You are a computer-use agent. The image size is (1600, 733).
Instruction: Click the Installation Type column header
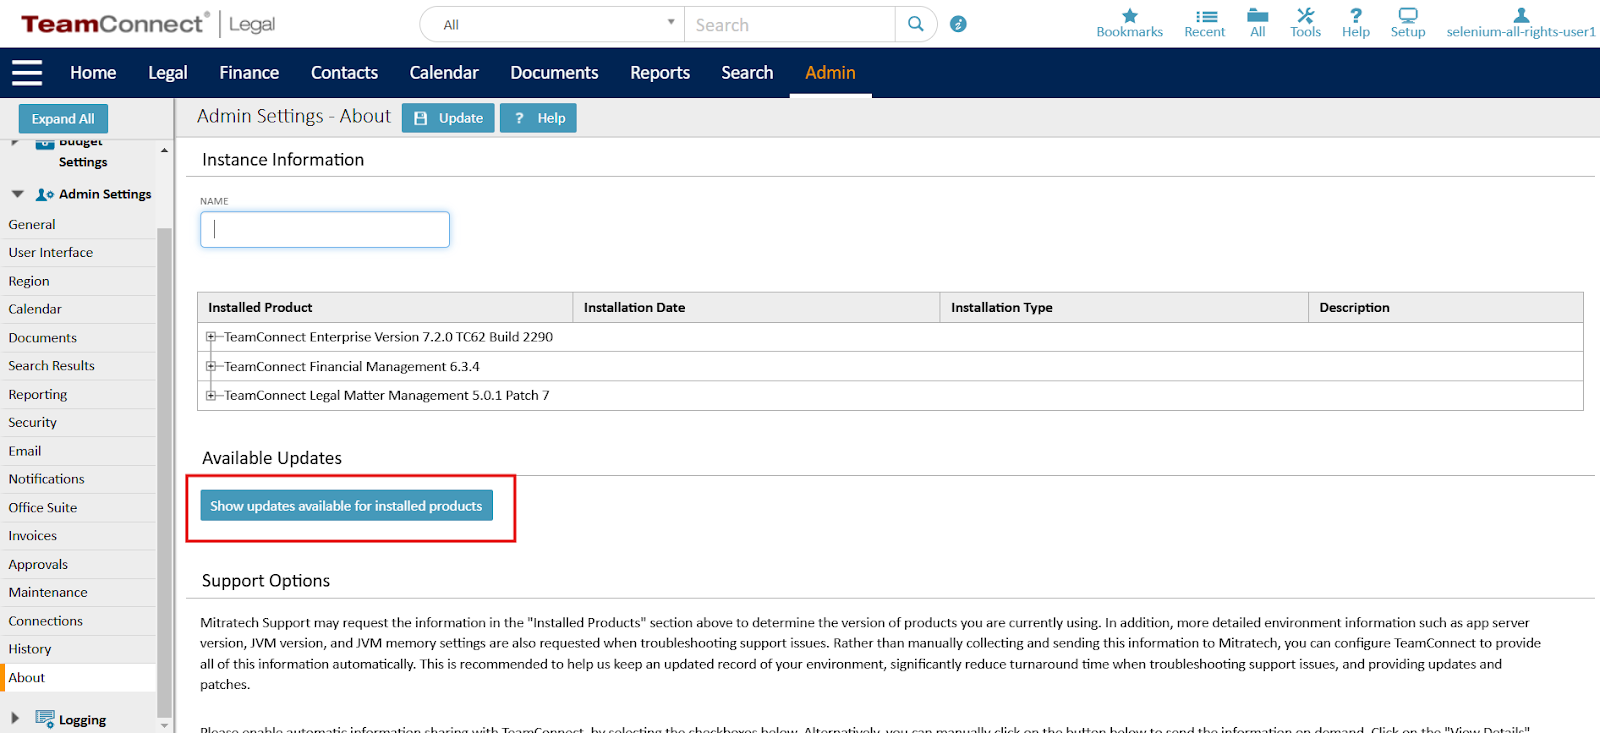(x=1124, y=308)
